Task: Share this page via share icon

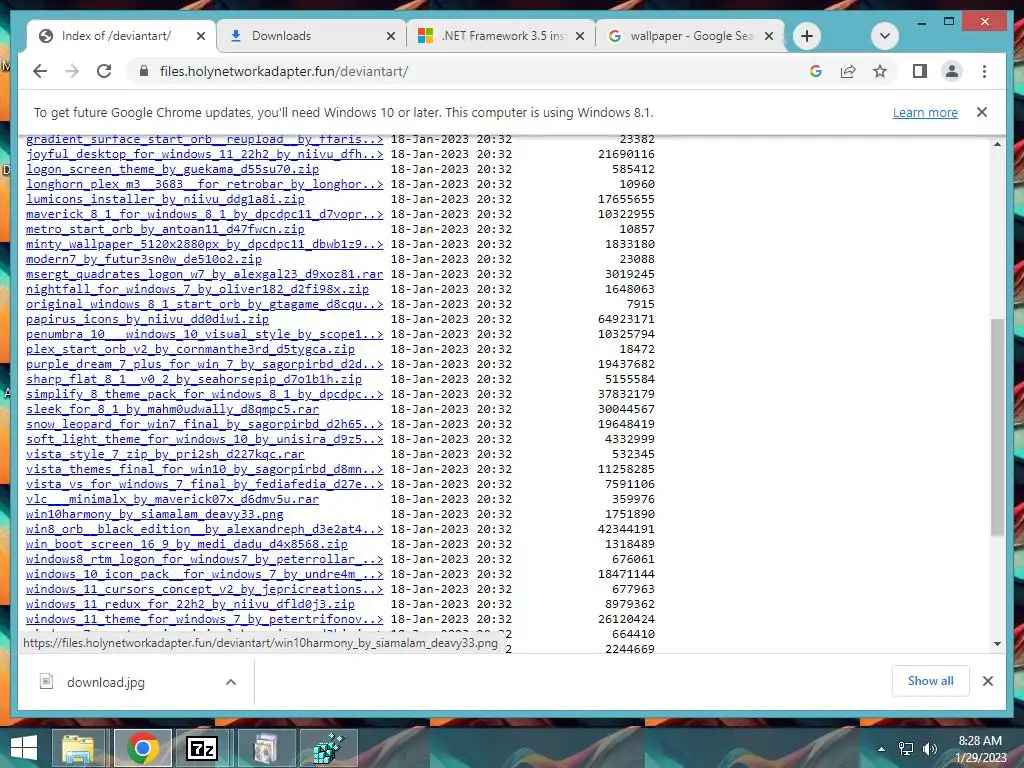Action: (848, 71)
